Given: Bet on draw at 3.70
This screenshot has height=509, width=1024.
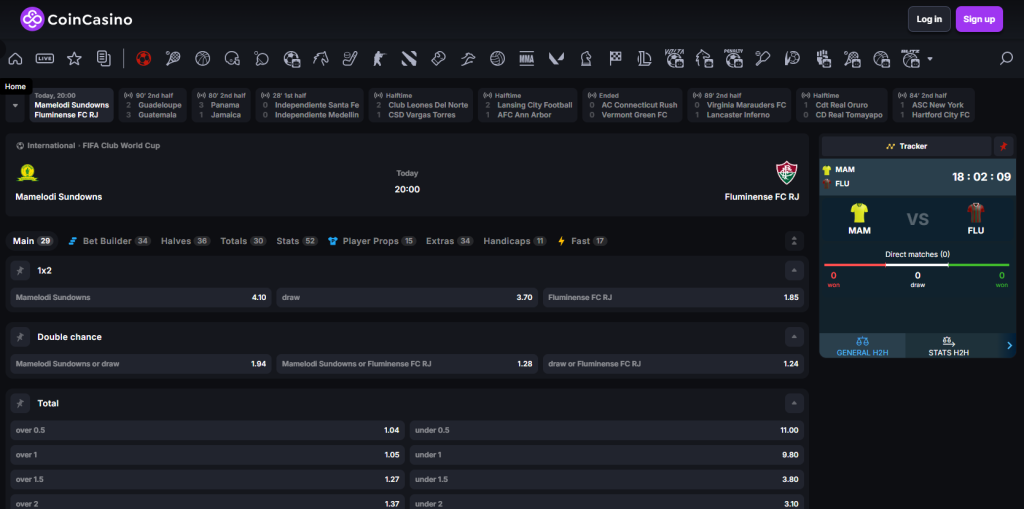Looking at the screenshot, I should click(407, 297).
